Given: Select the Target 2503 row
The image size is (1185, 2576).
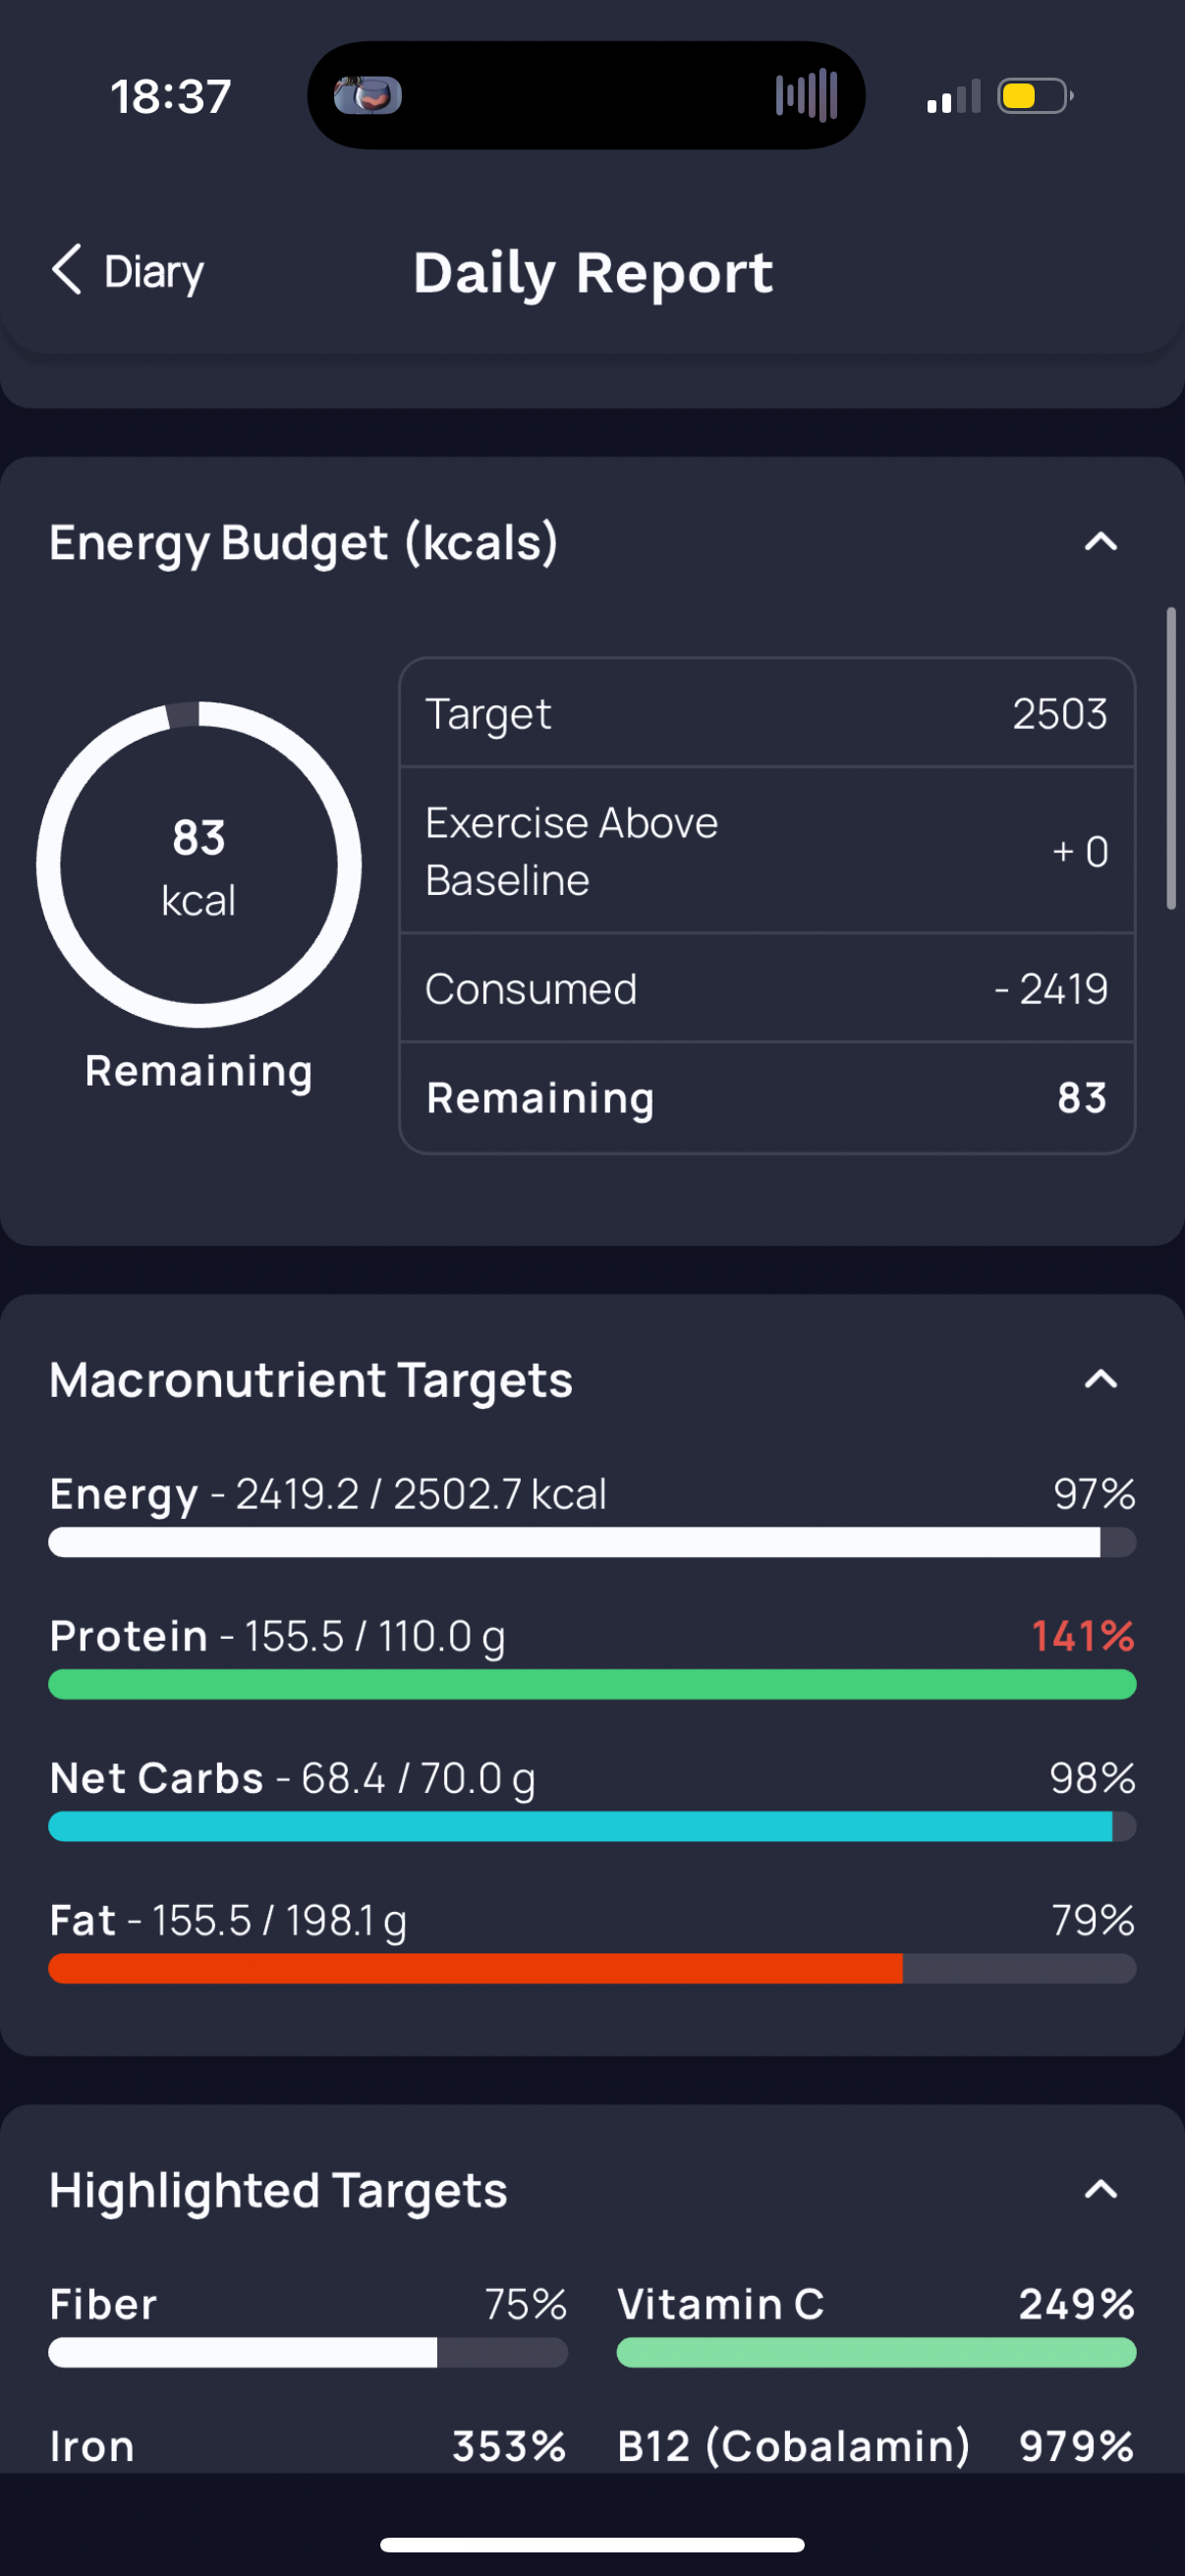Looking at the screenshot, I should coord(767,713).
